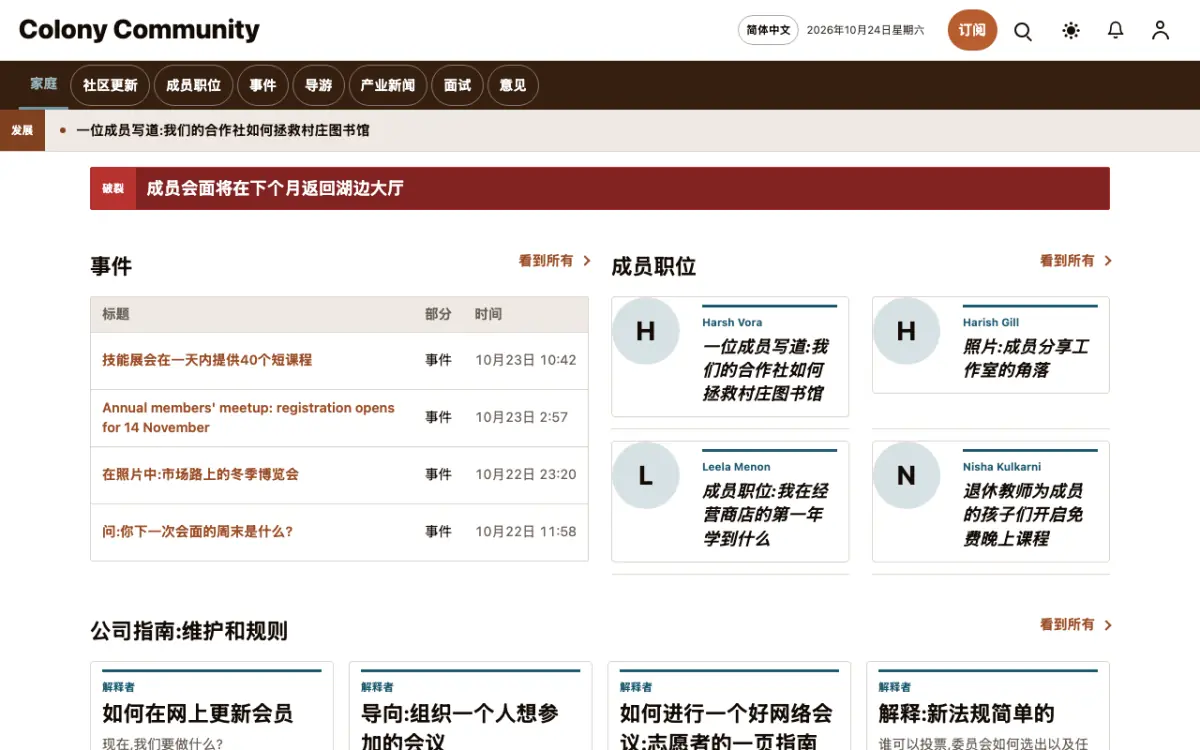Screen dimensions: 1200x750
Task: Click Harsh Vora avatar thumbnail
Action: [x=645, y=331]
